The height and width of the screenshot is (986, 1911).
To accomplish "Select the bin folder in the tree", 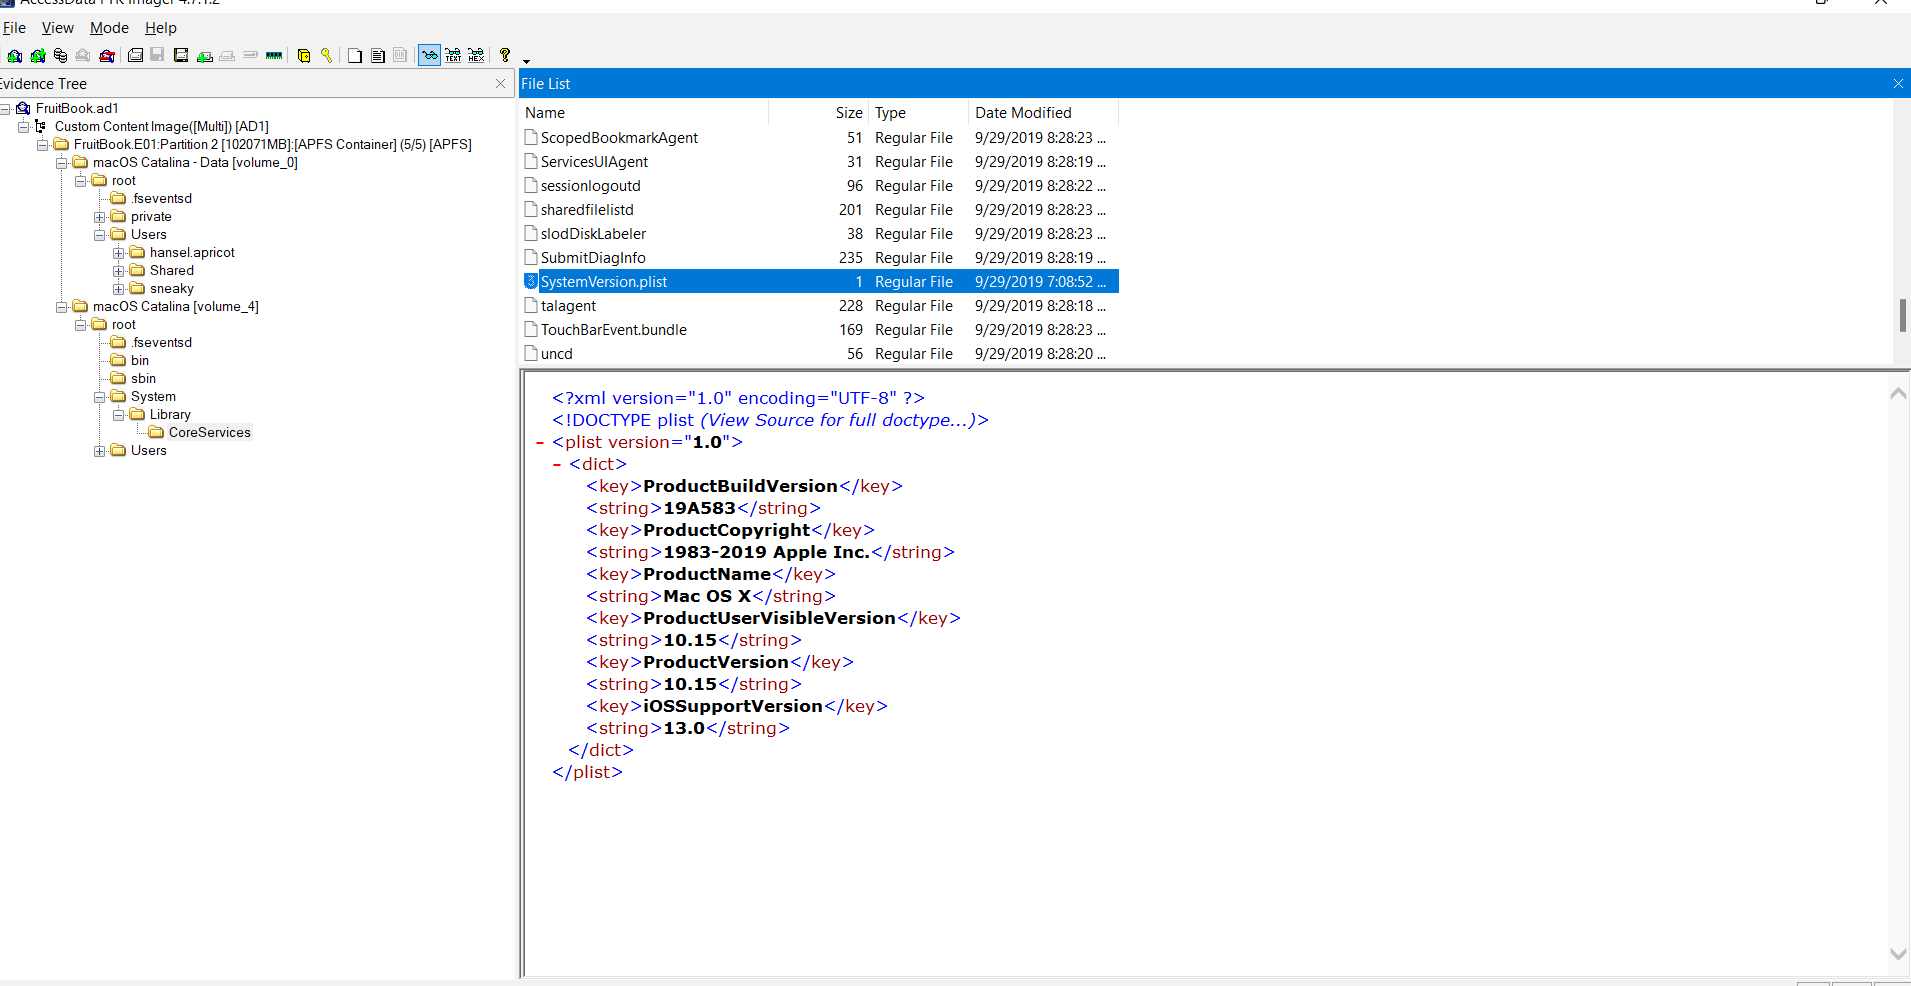I will [x=140, y=360].
